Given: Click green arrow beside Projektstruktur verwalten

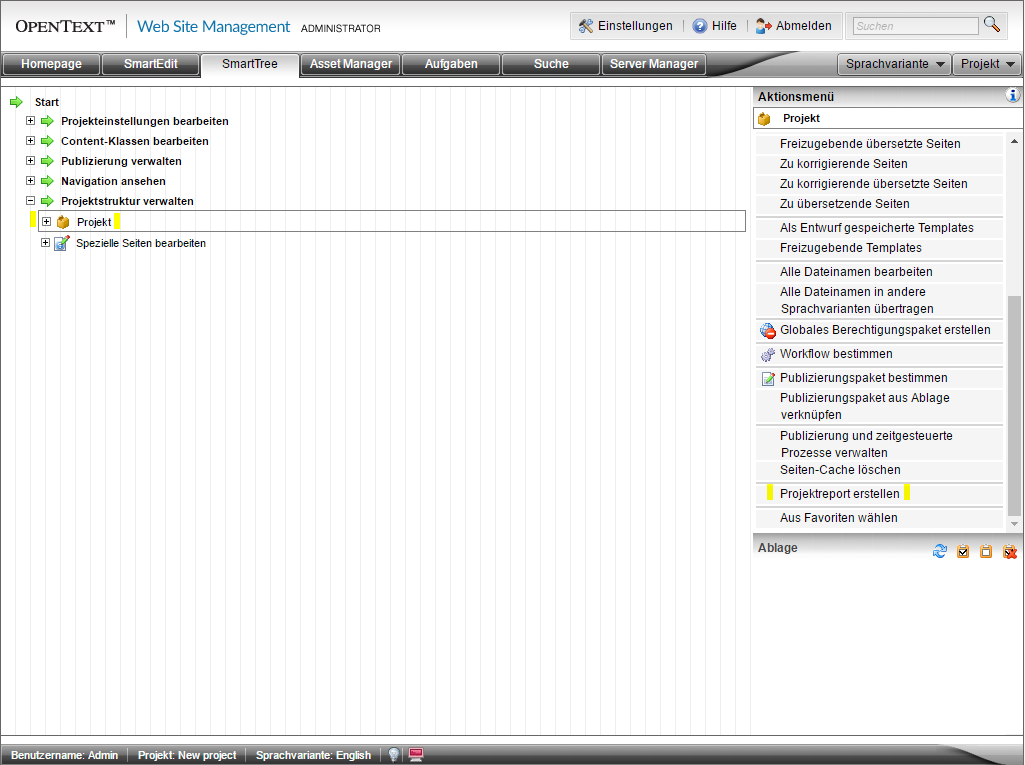Looking at the screenshot, I should (47, 201).
